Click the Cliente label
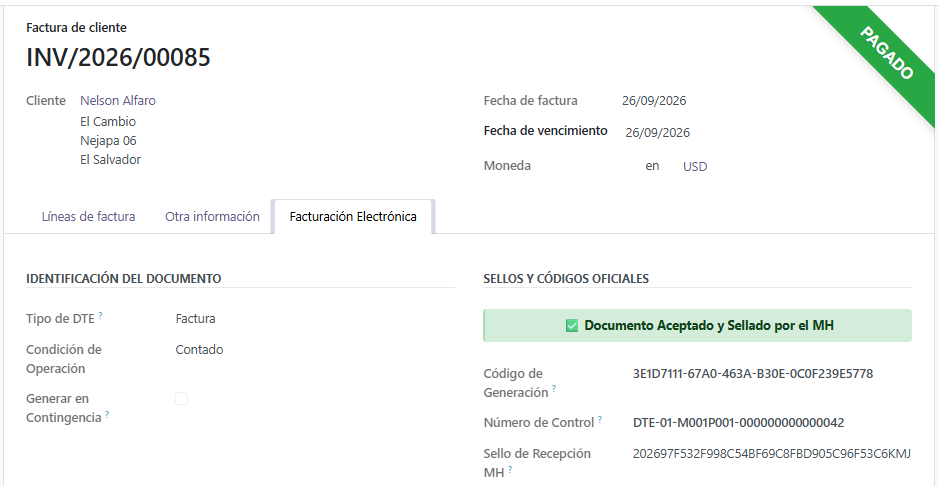Viewport: 939px width, 486px height. coord(46,101)
